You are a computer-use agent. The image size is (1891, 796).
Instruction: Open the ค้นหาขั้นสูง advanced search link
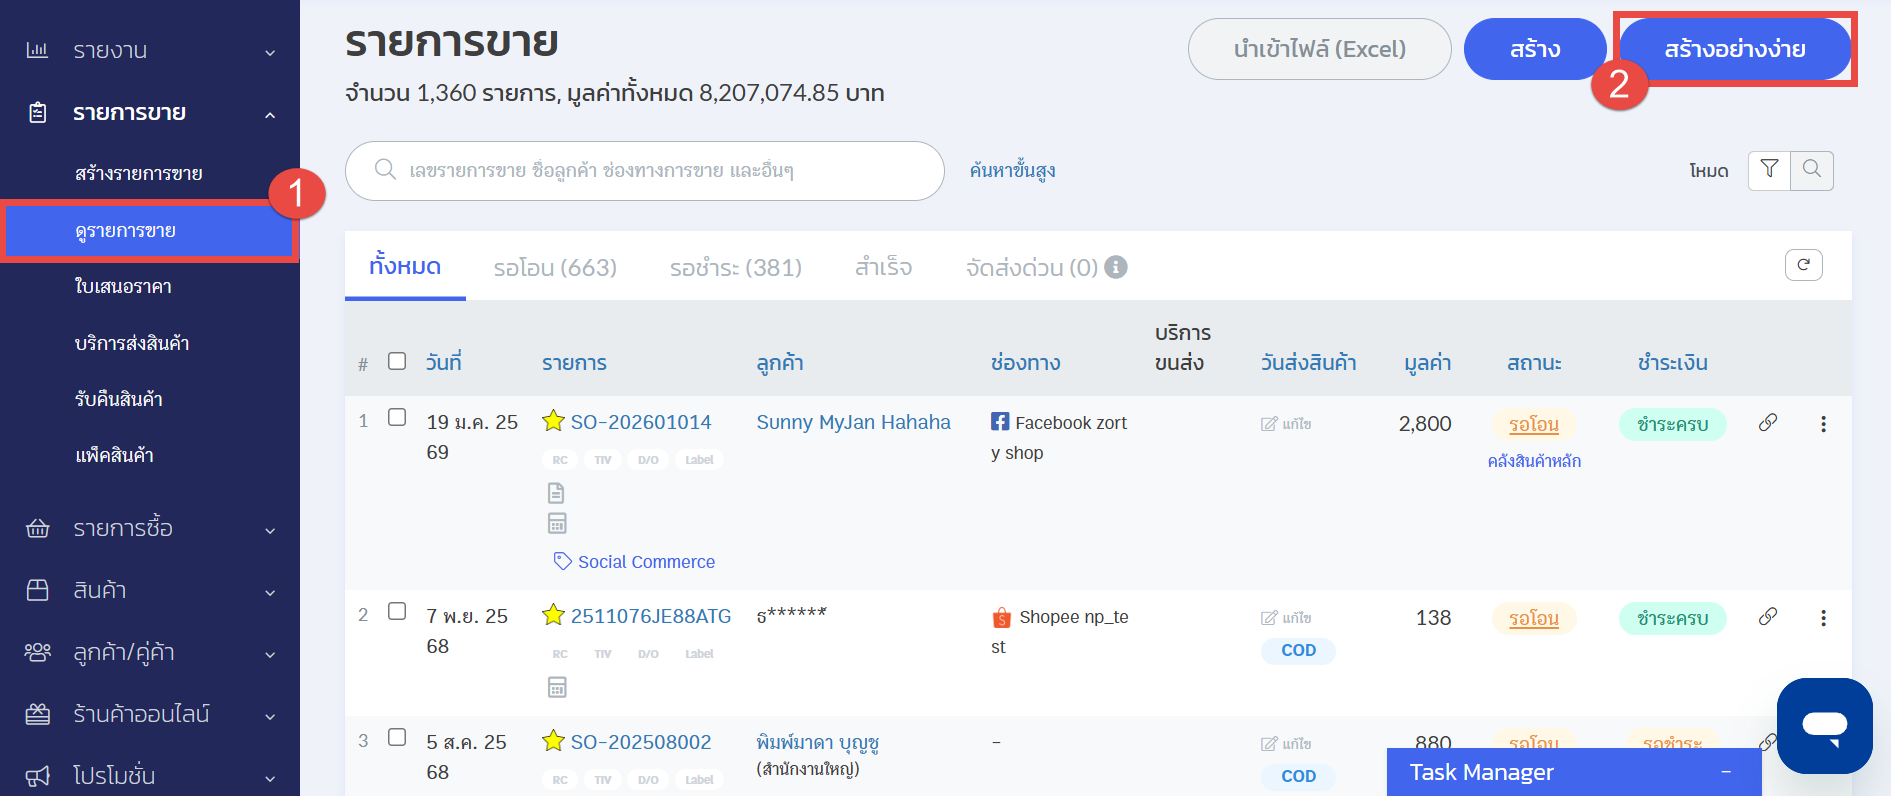(x=1012, y=171)
